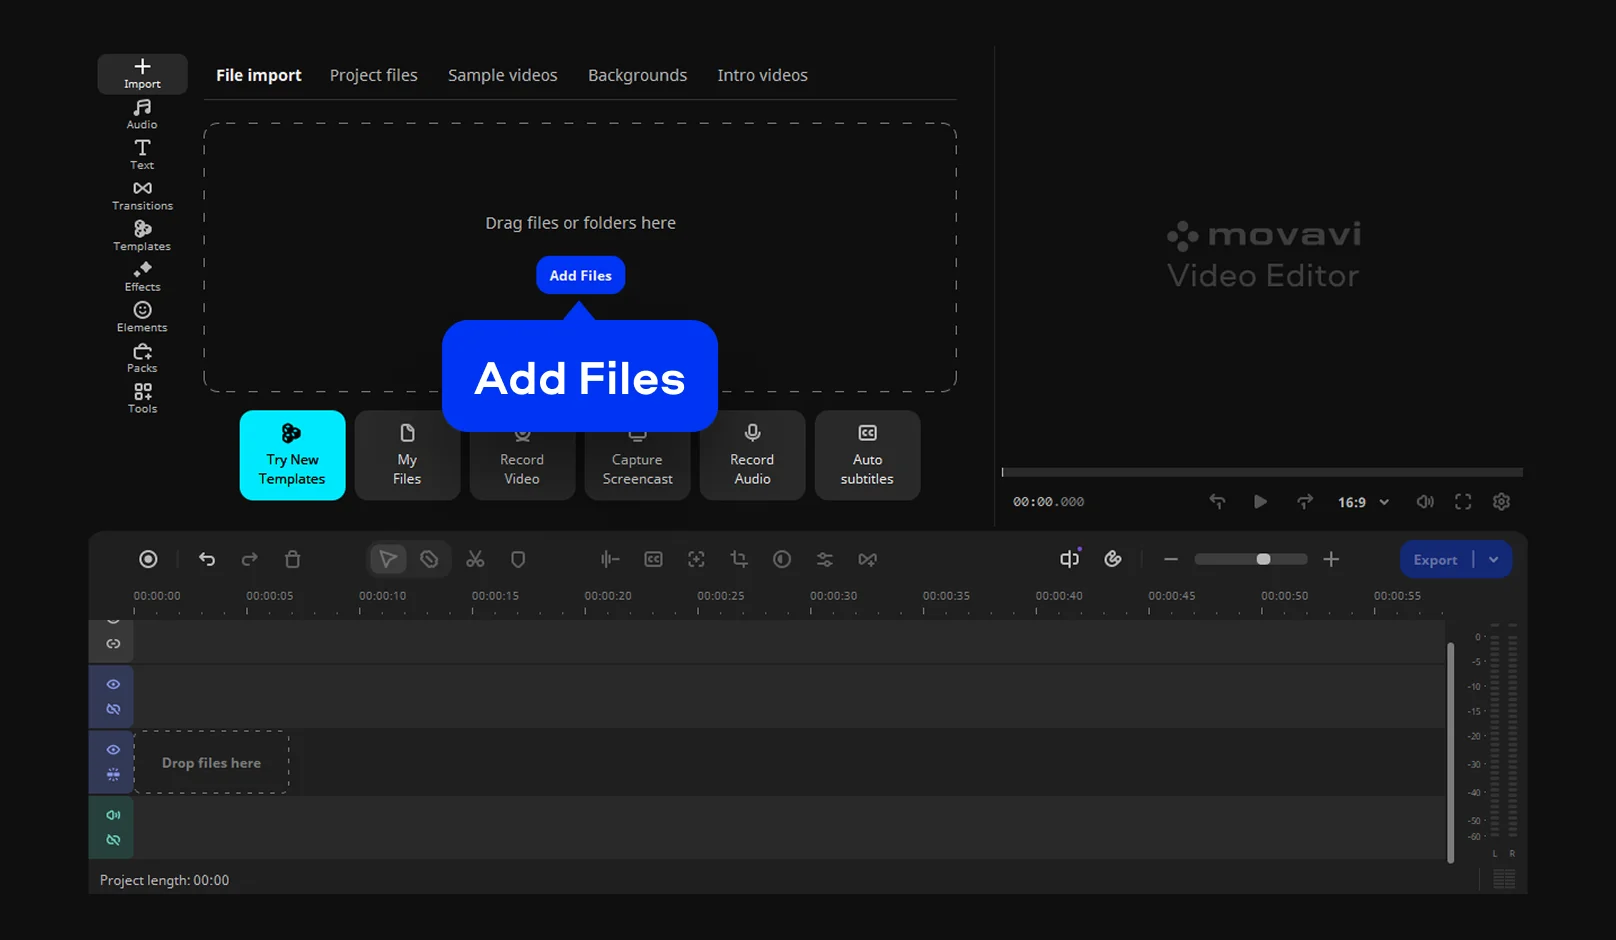
Task: Open the Transitions panel
Action: (x=142, y=195)
